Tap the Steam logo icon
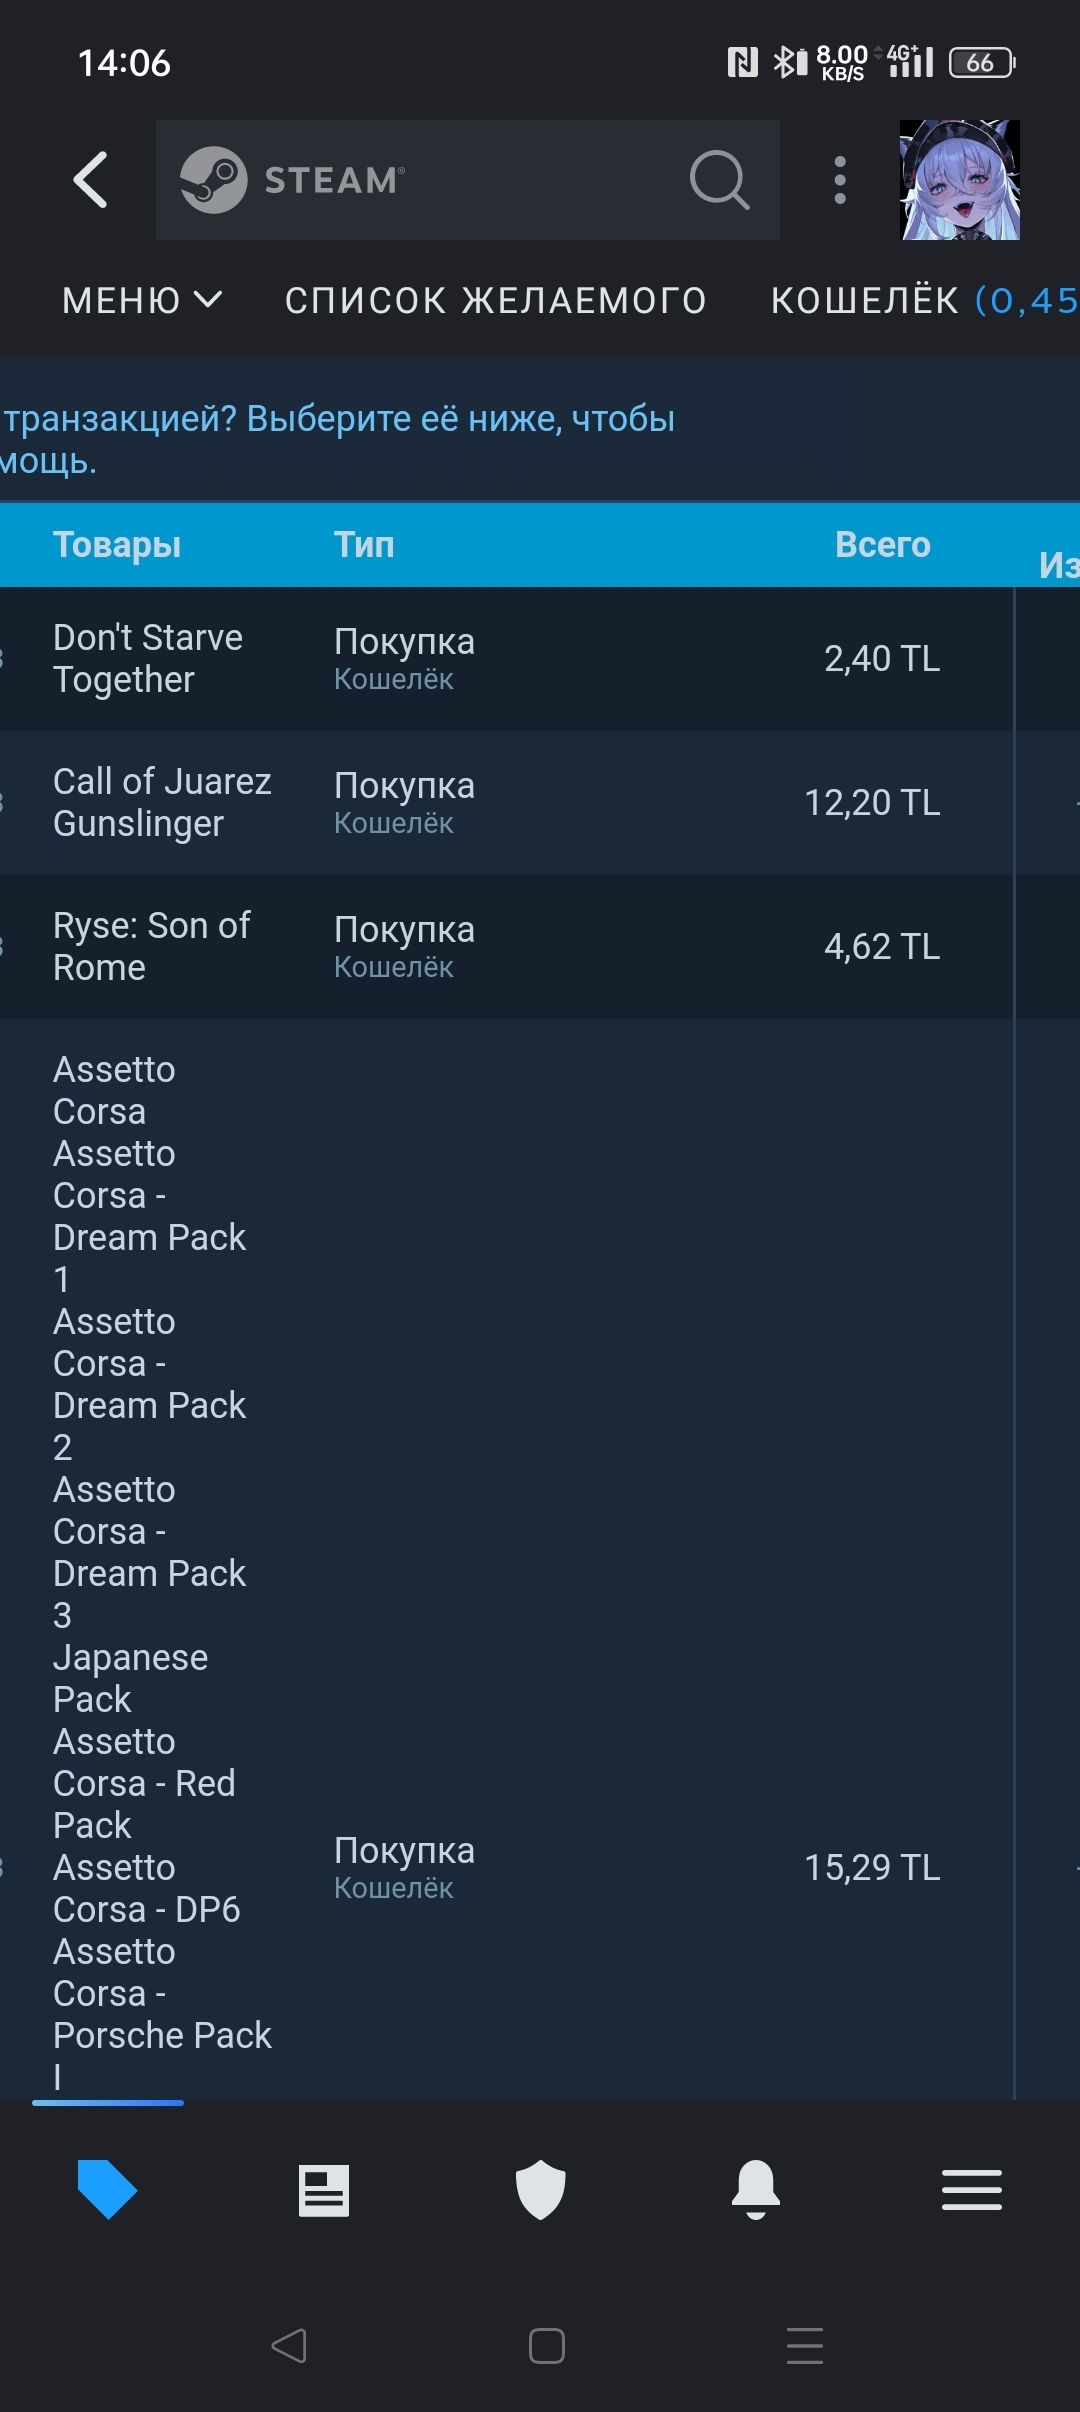The image size is (1080, 2412). 213,180
